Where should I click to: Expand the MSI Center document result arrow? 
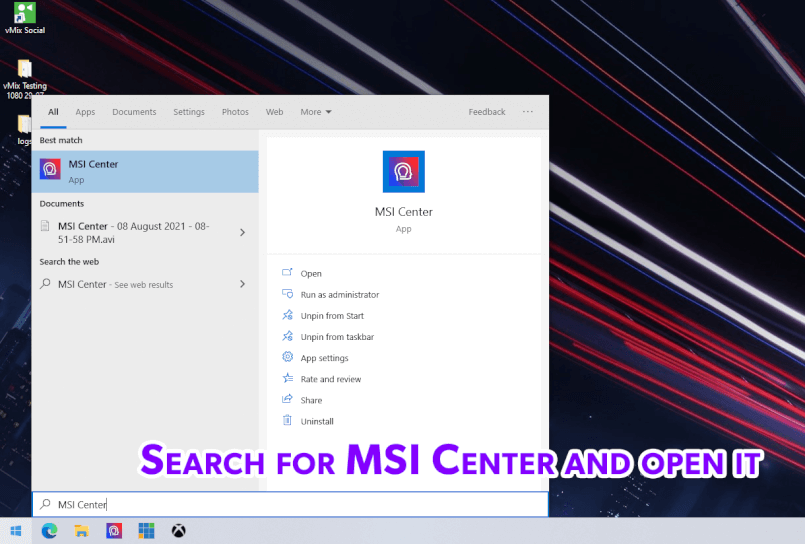(x=242, y=232)
